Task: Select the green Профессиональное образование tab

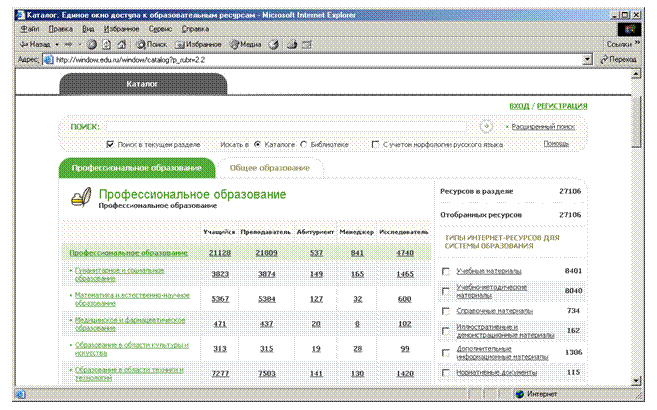Action: [137, 168]
